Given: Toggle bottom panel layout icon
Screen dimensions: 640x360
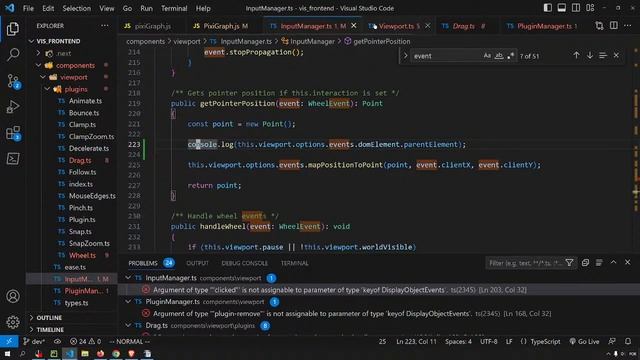Looking at the screenshot, I should [x=562, y=8].
